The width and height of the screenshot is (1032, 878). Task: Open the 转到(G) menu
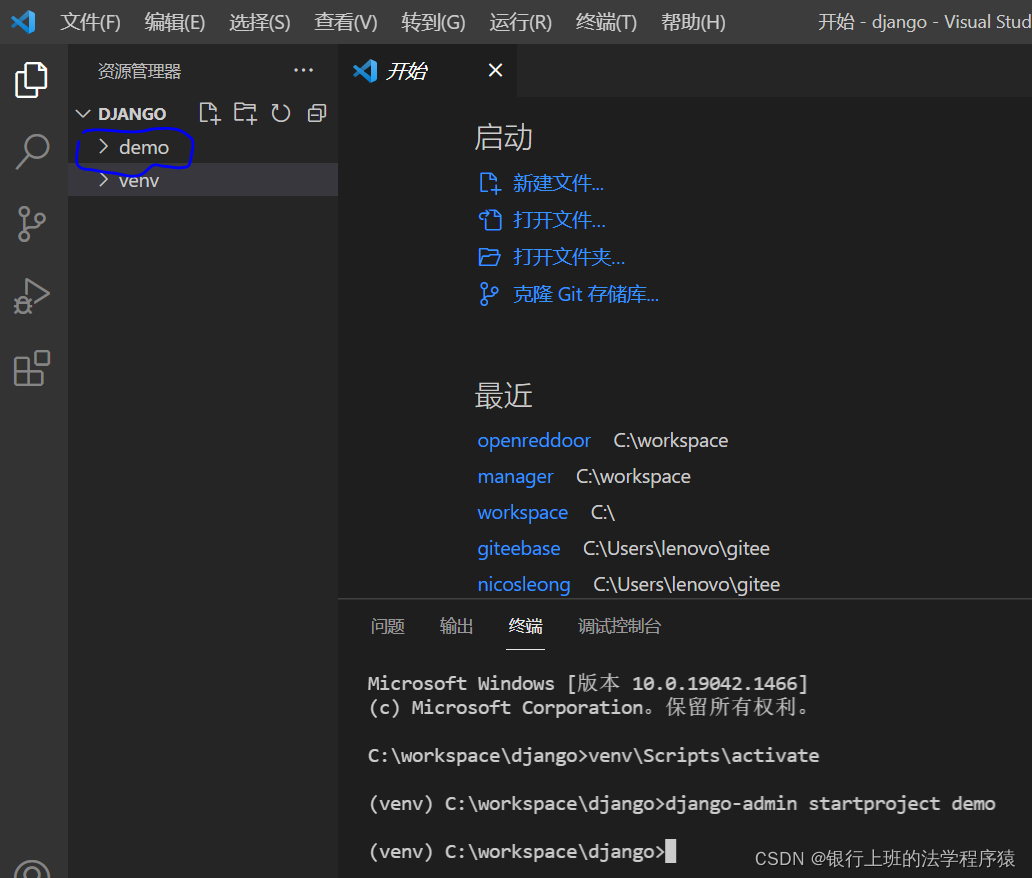pyautogui.click(x=433, y=22)
